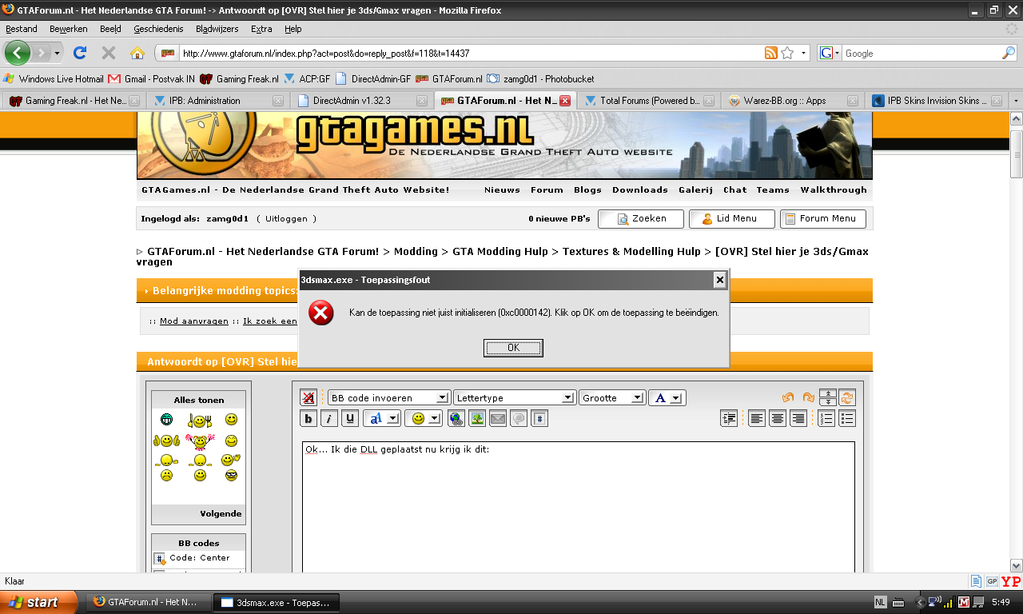Insert a hyperlink with the globe icon
Viewport: 1023px width, 614px height.
point(456,418)
